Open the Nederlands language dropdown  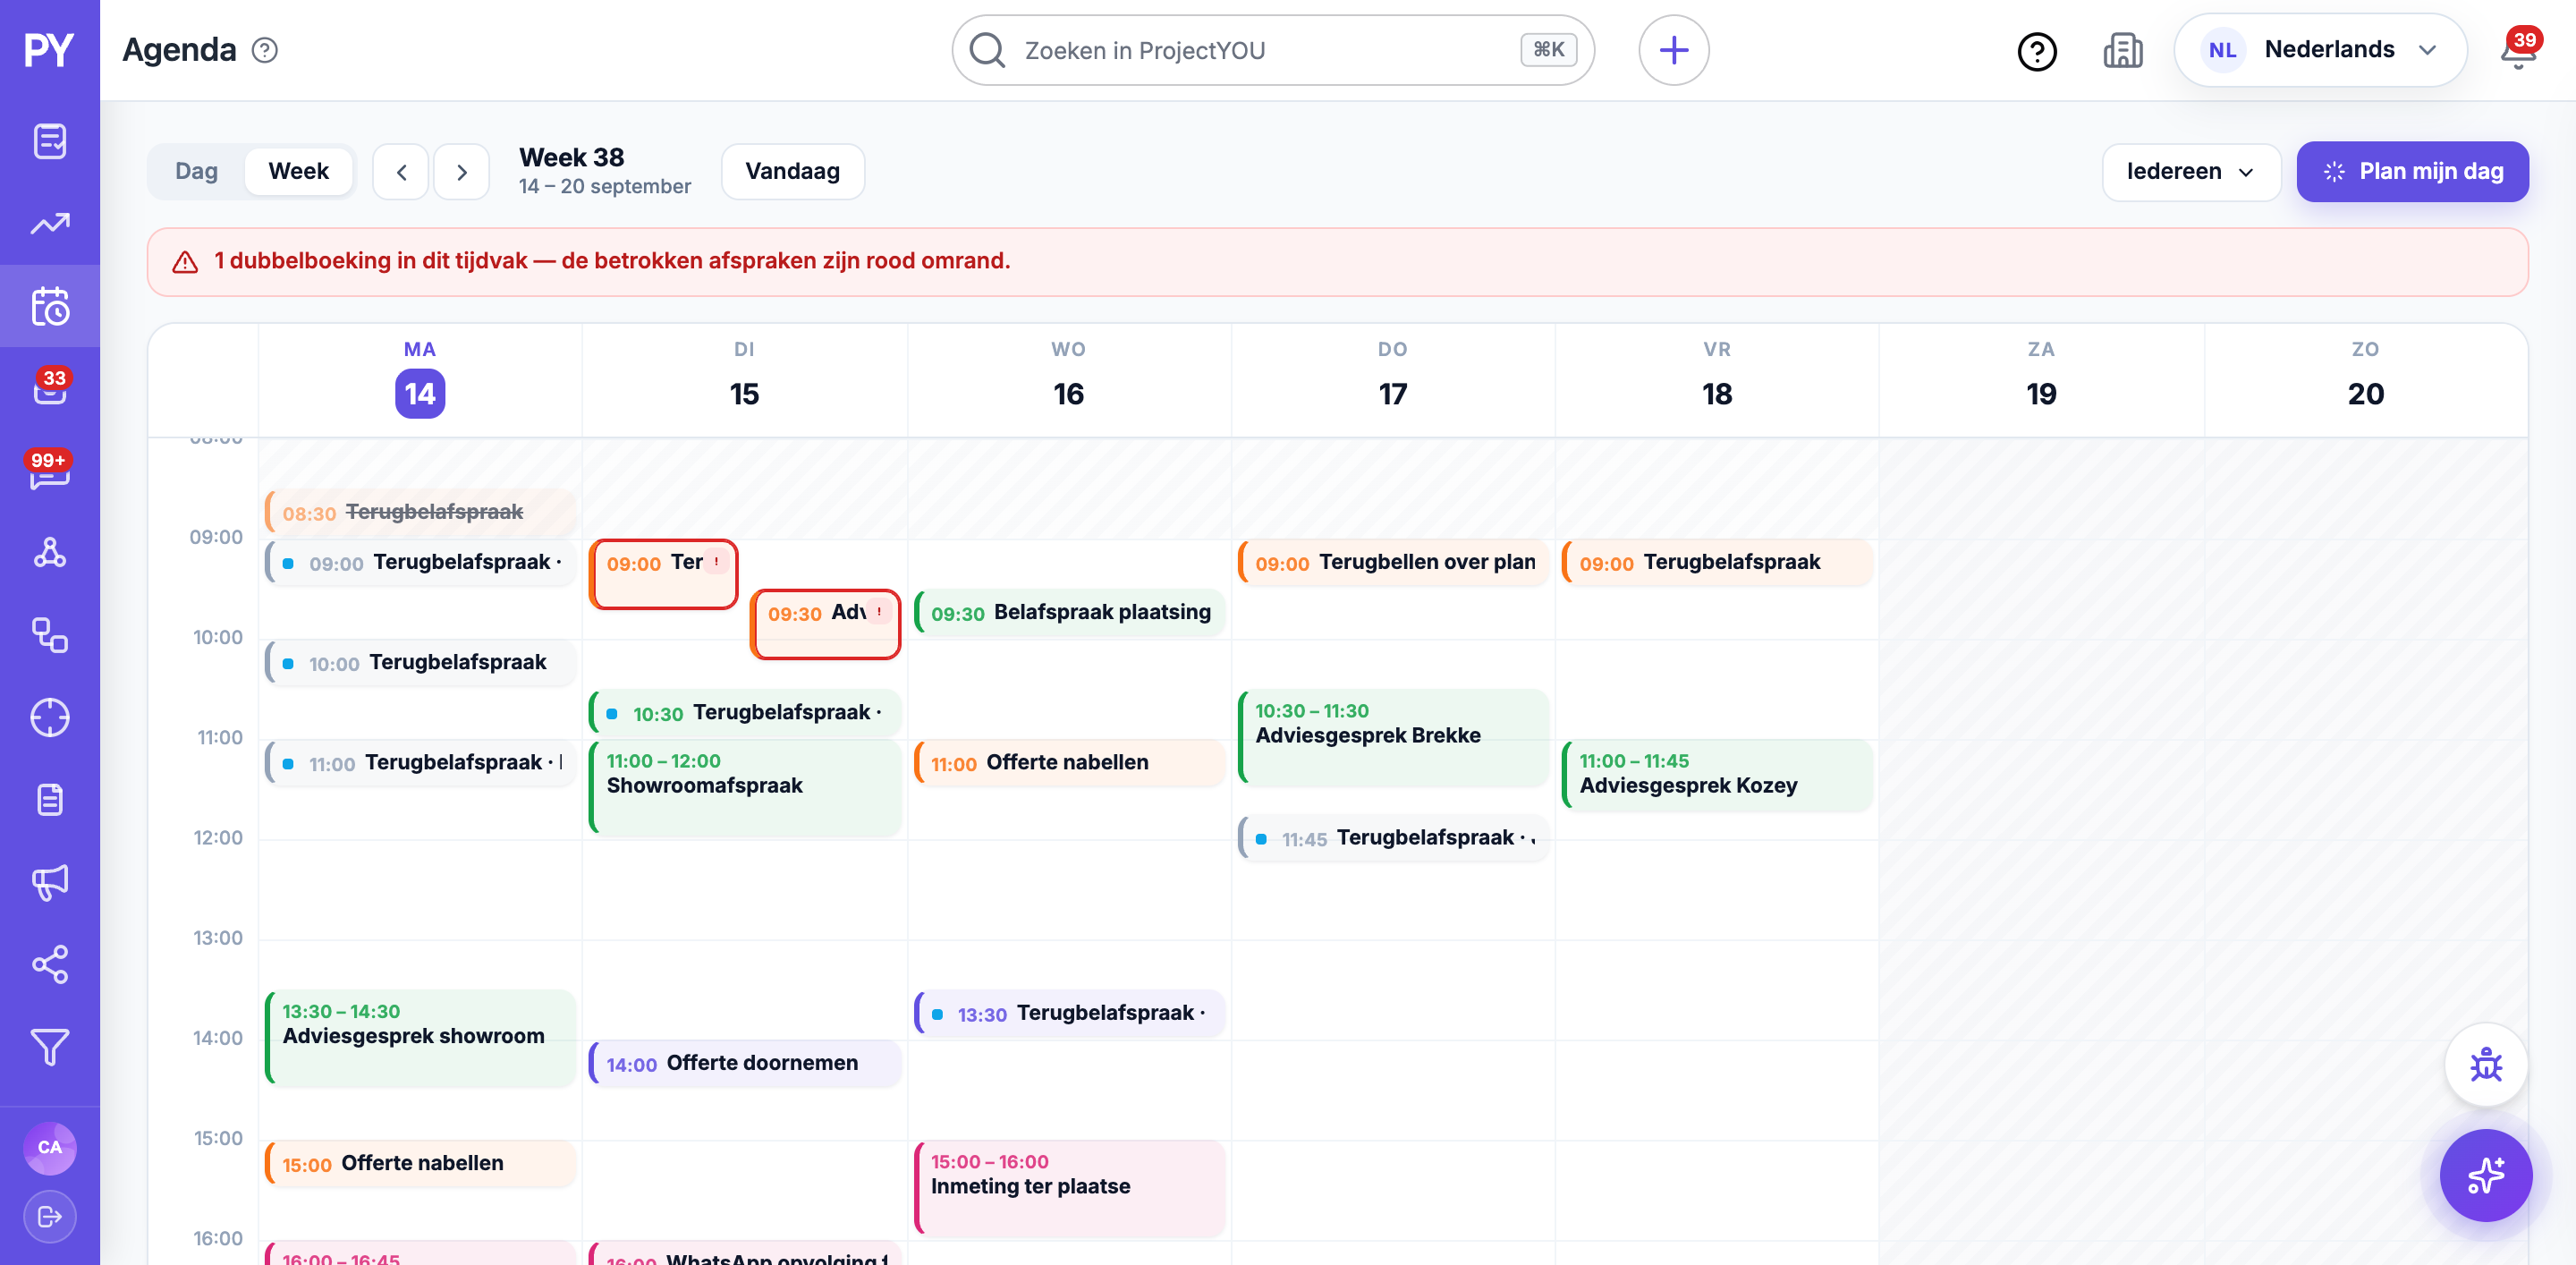click(x=2320, y=50)
